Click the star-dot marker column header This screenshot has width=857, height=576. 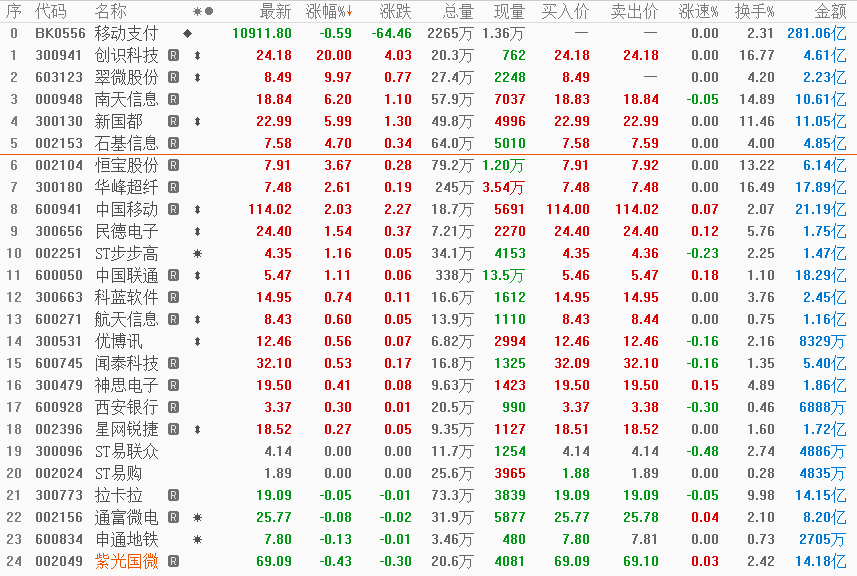click(x=203, y=11)
